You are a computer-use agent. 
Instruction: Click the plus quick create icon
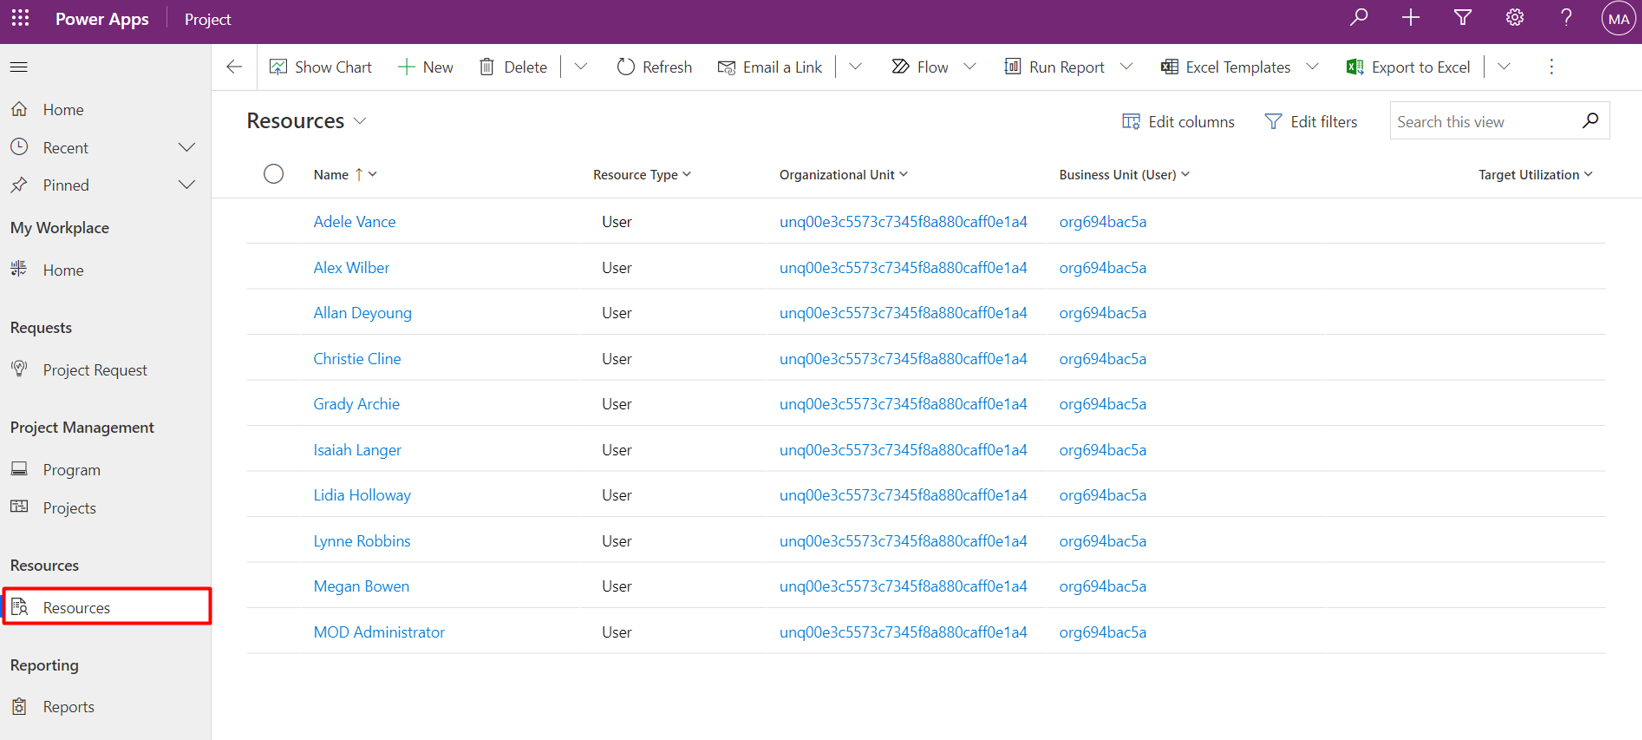tap(1411, 18)
